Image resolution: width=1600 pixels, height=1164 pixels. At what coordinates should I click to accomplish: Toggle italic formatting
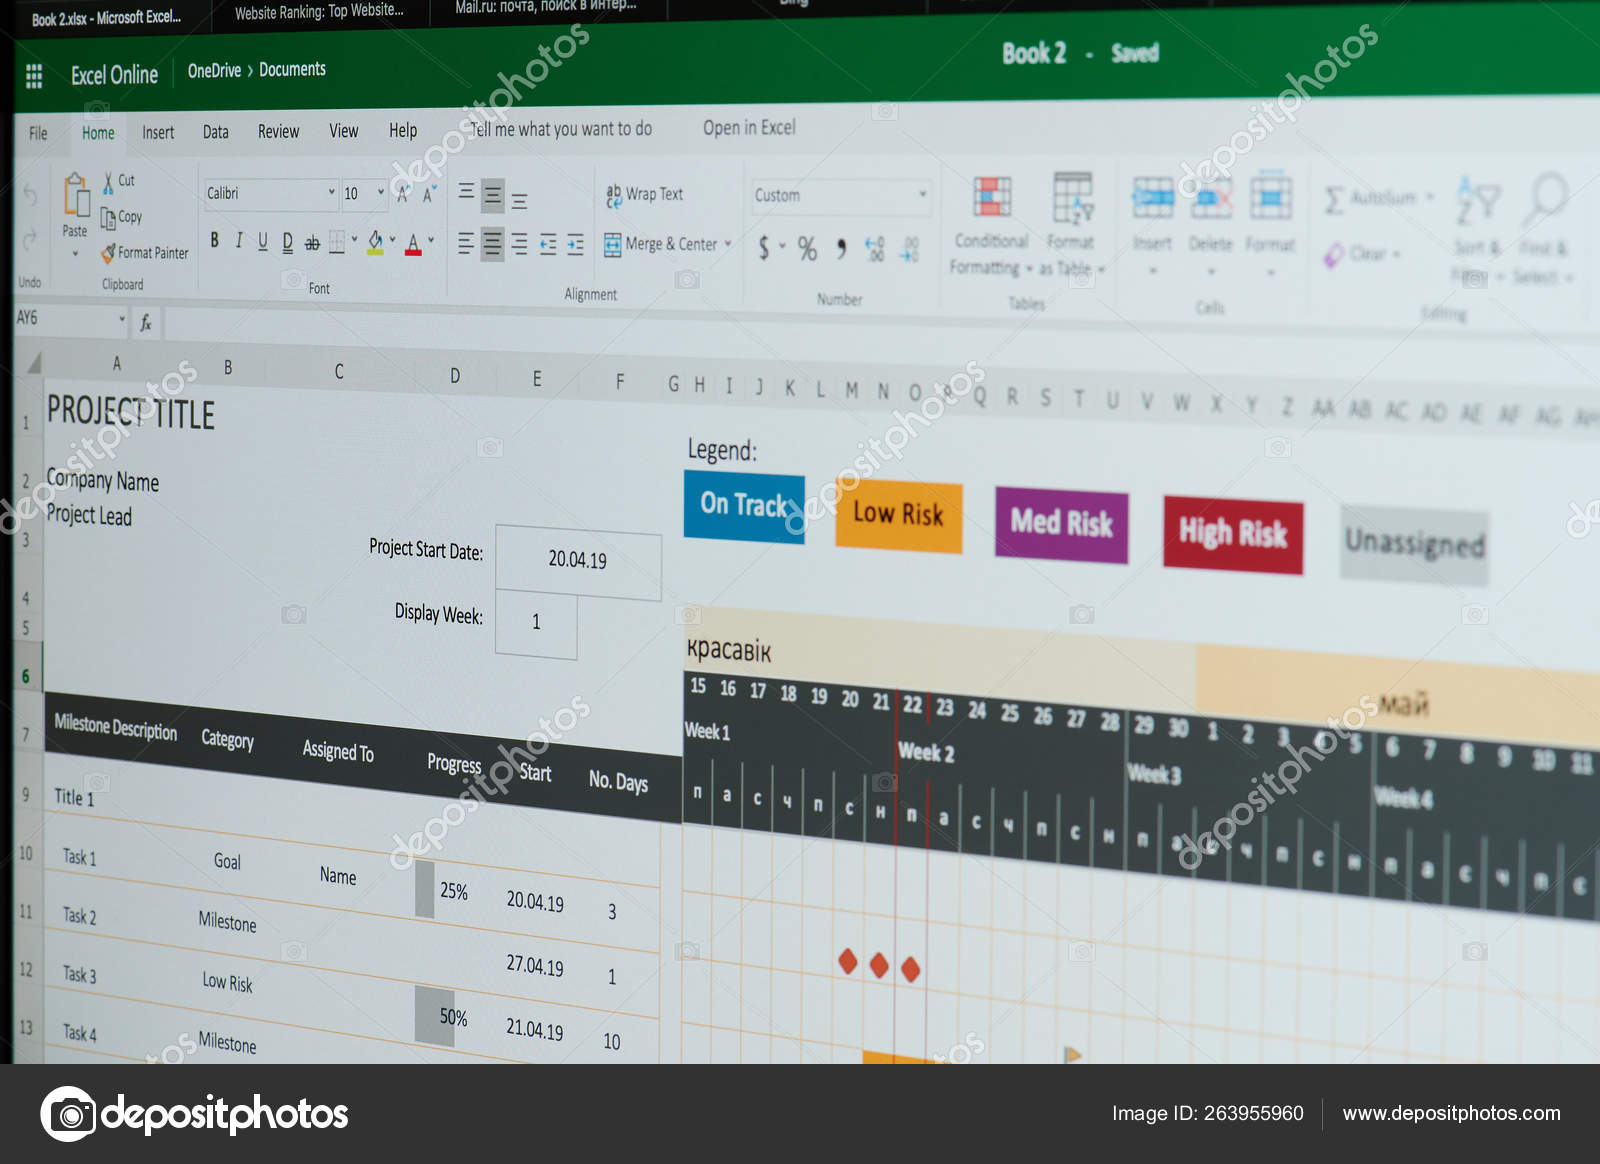tap(238, 238)
